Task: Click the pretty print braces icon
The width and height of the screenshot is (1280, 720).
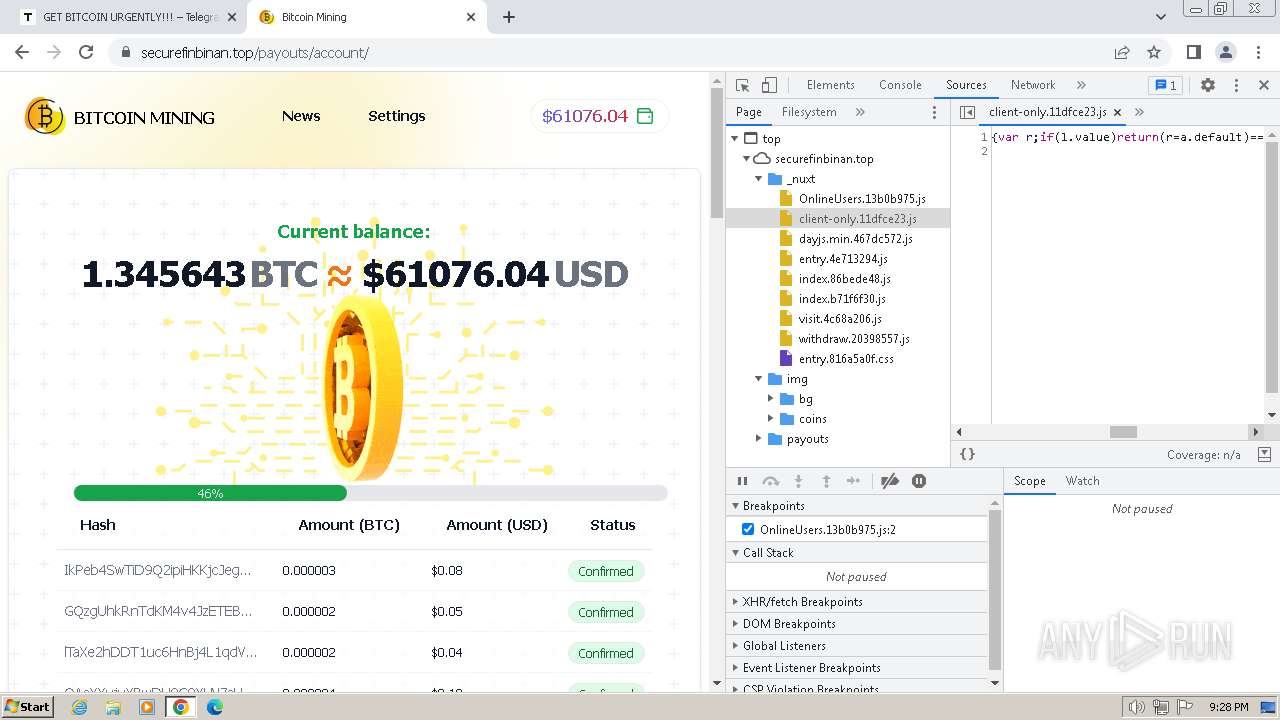Action: 967,454
